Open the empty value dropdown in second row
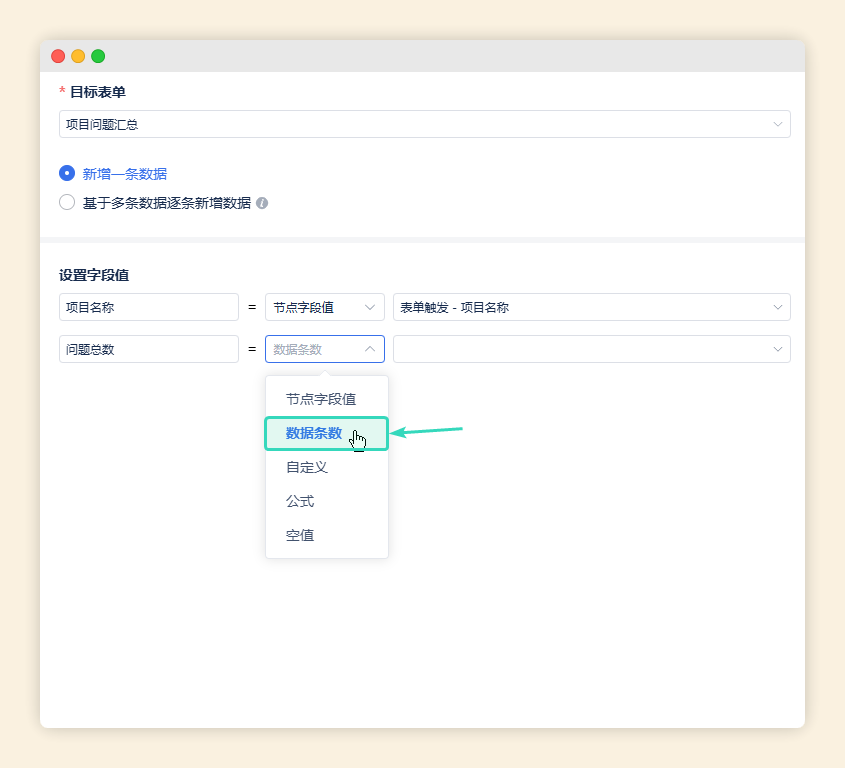The height and width of the screenshot is (768, 845). click(x=591, y=349)
